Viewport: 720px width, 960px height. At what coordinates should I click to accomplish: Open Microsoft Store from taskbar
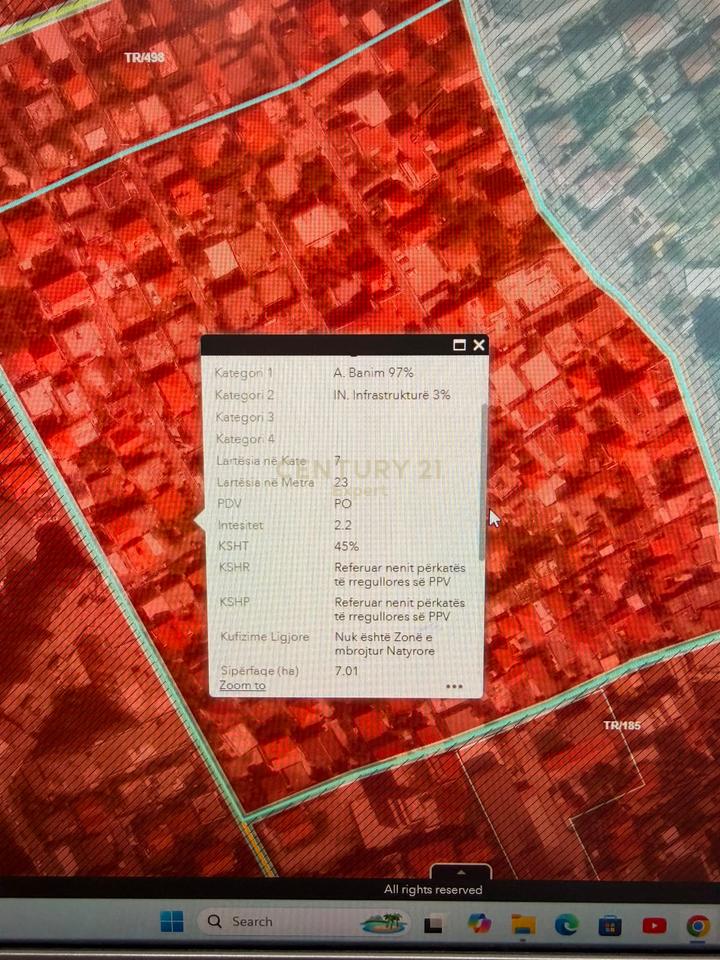point(610,925)
